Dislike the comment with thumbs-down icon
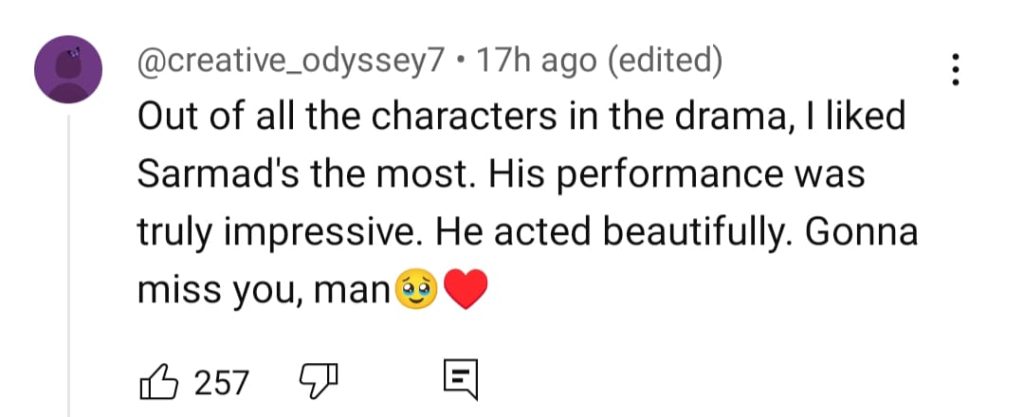The height and width of the screenshot is (417, 1024). tap(319, 380)
